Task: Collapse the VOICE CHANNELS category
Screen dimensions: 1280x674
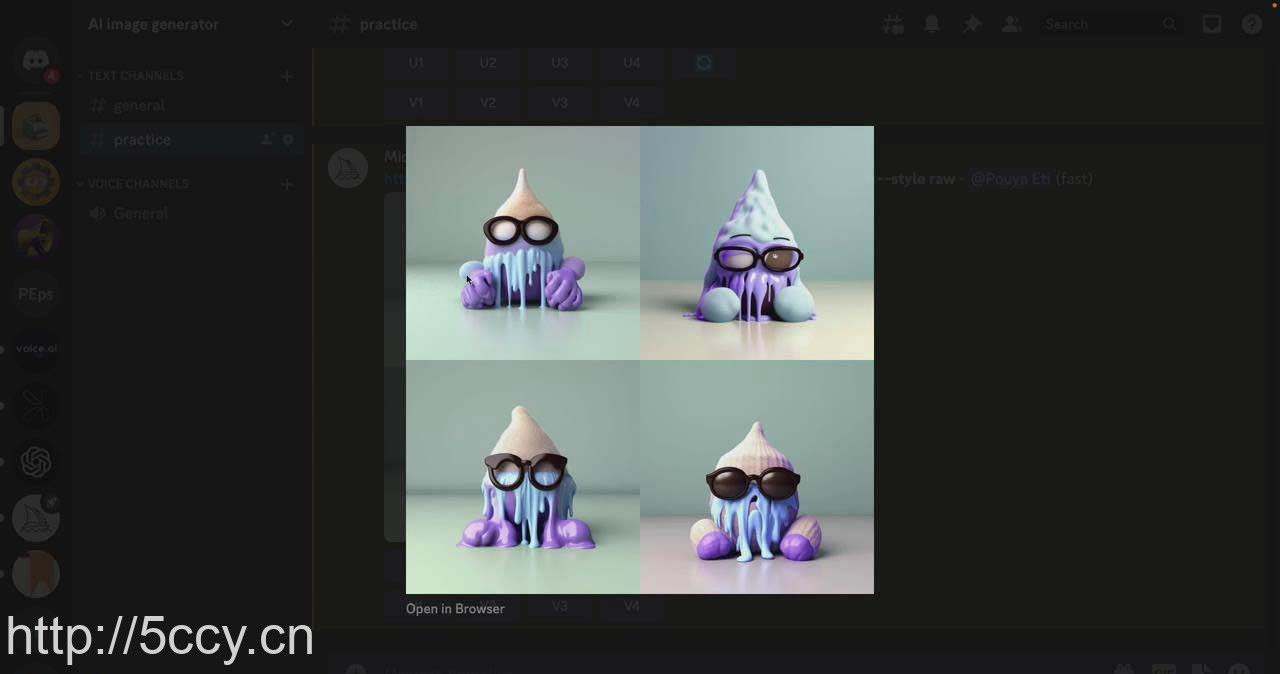Action: [135, 183]
